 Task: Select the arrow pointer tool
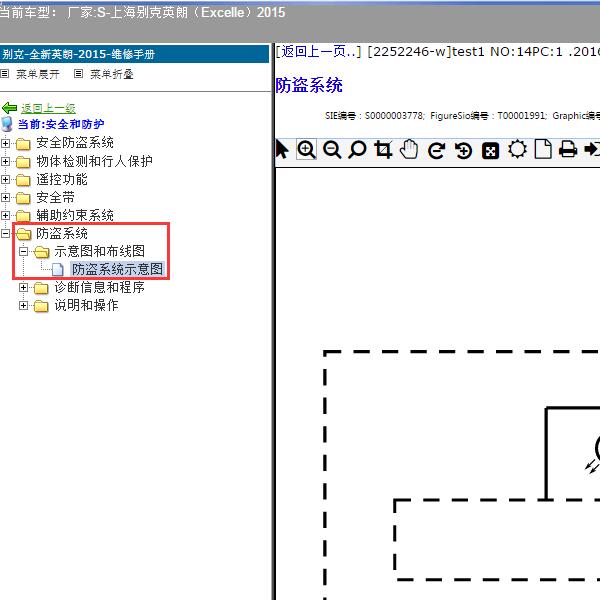tap(282, 150)
